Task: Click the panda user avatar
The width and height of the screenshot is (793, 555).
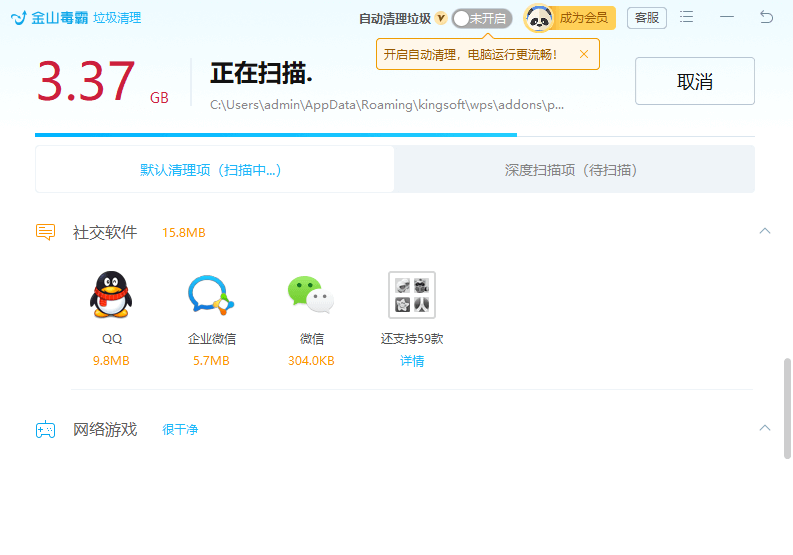Action: 539,18
